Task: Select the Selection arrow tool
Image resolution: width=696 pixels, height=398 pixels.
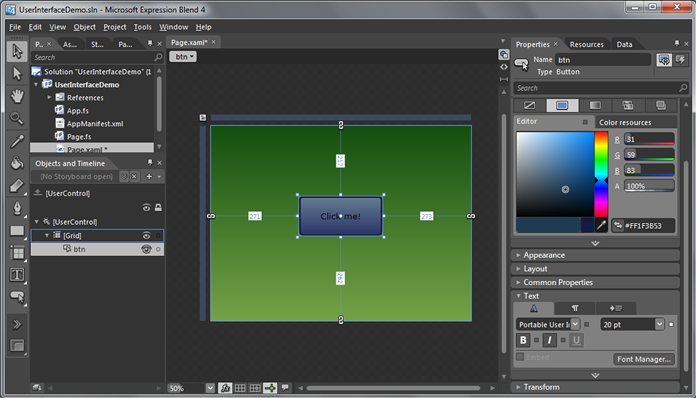Action: [17, 51]
